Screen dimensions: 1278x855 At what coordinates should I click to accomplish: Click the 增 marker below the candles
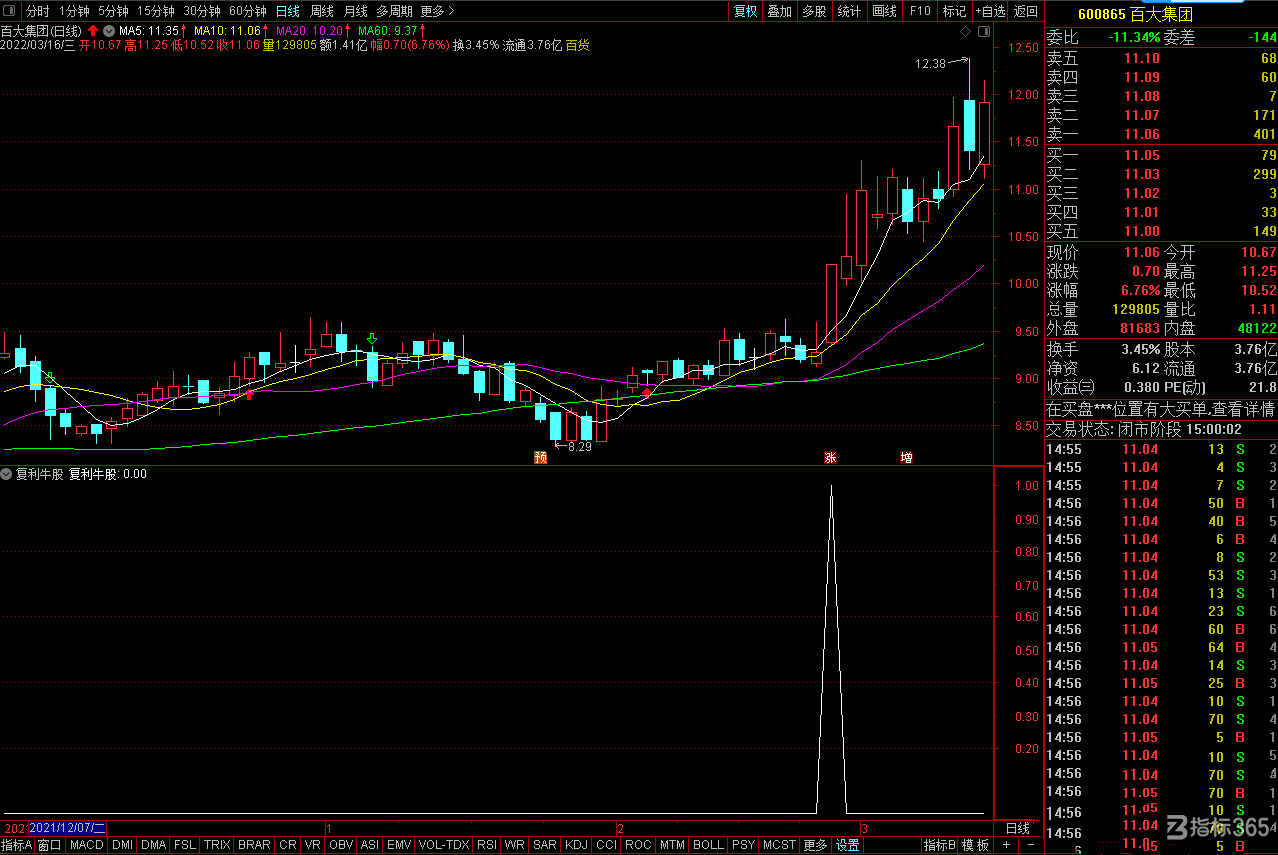point(906,458)
